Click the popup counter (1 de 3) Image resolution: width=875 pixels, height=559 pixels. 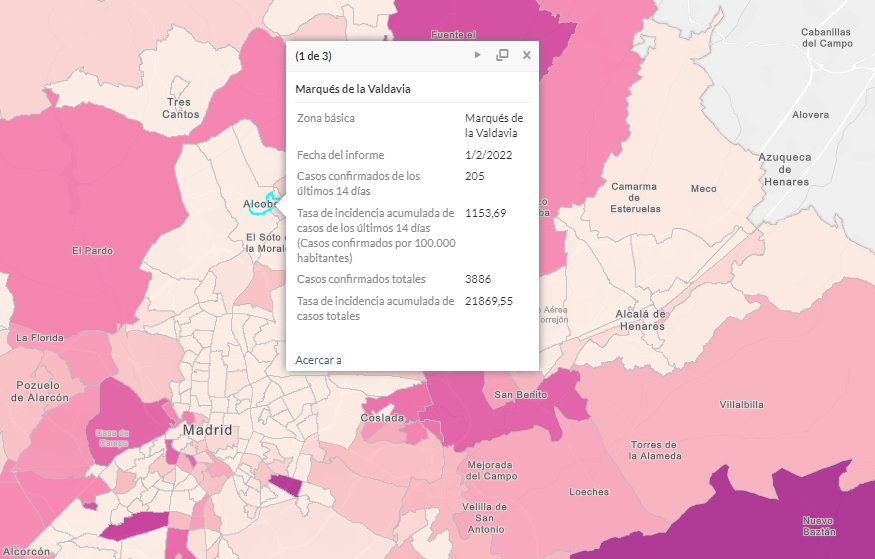tap(313, 56)
